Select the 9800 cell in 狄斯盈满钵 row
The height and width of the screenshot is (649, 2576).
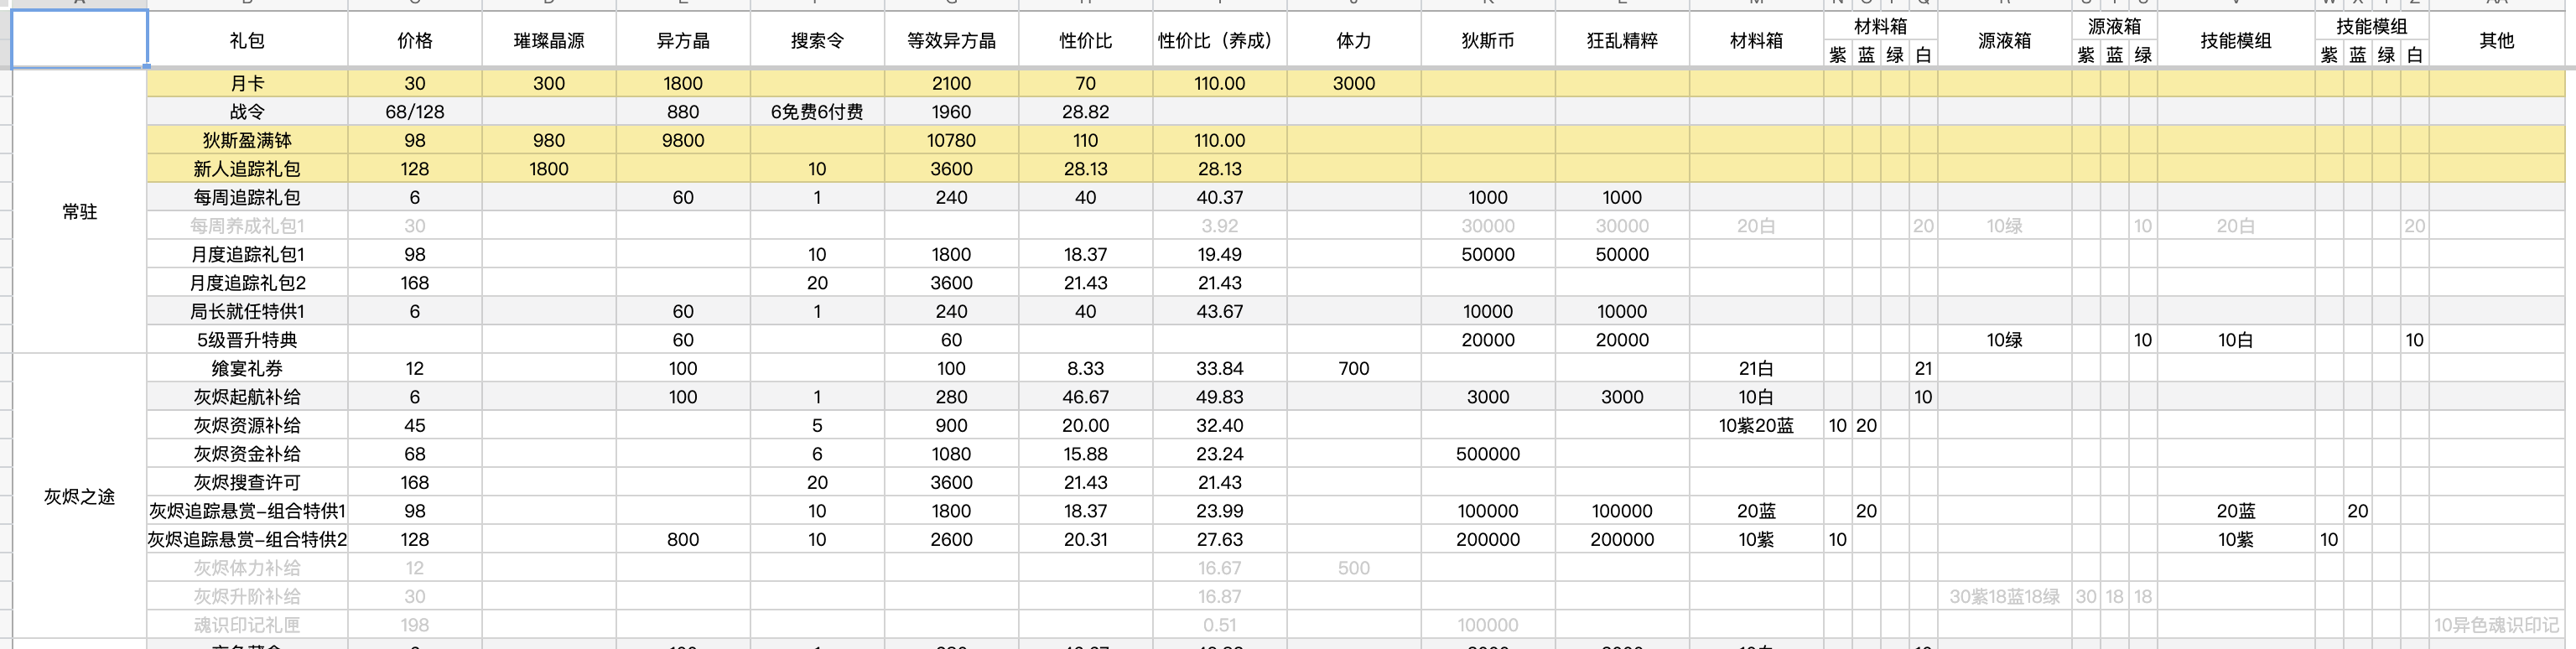683,140
